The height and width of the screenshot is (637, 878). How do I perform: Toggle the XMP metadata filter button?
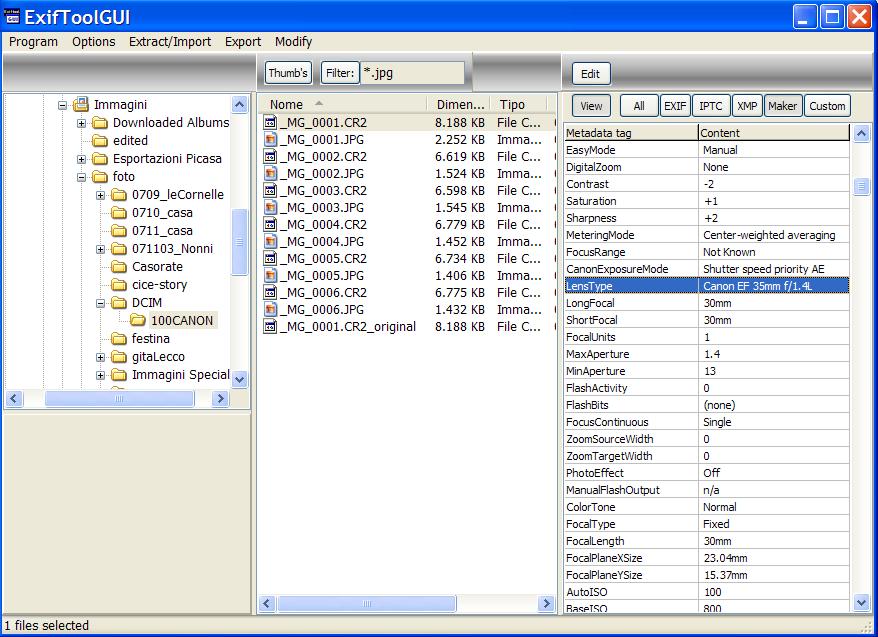point(745,105)
